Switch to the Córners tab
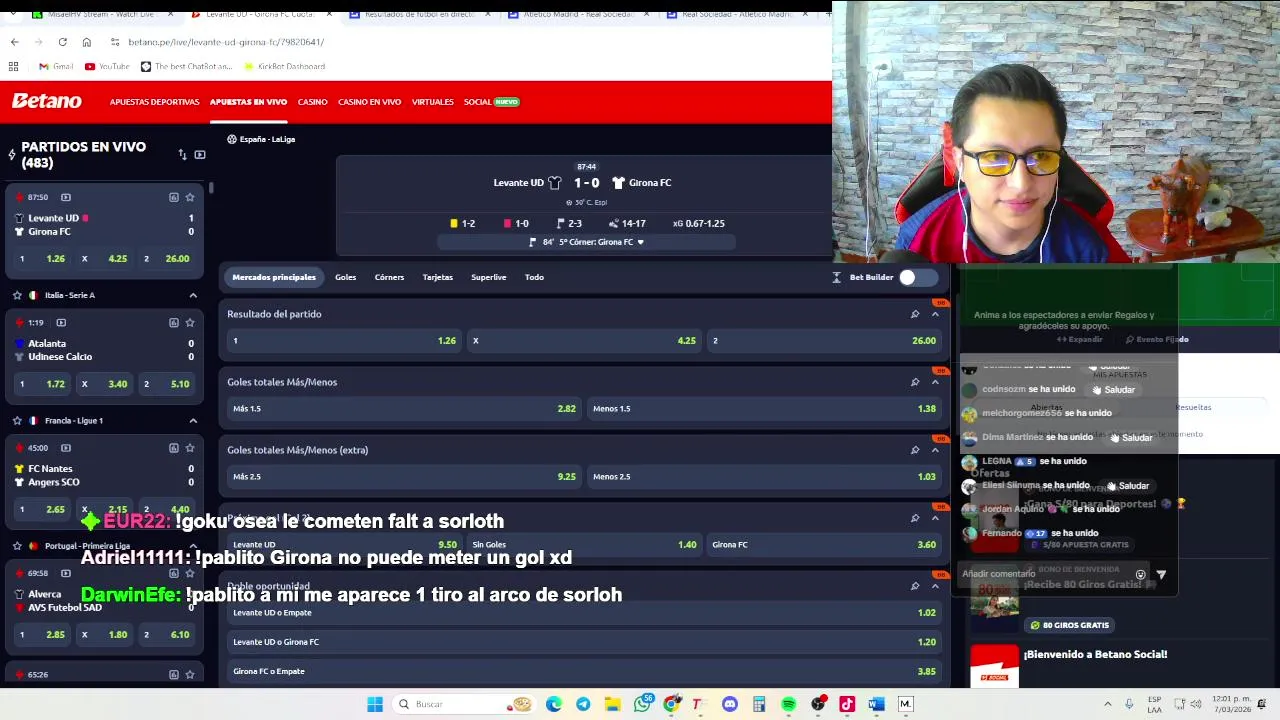Image resolution: width=1280 pixels, height=720 pixels. point(389,277)
